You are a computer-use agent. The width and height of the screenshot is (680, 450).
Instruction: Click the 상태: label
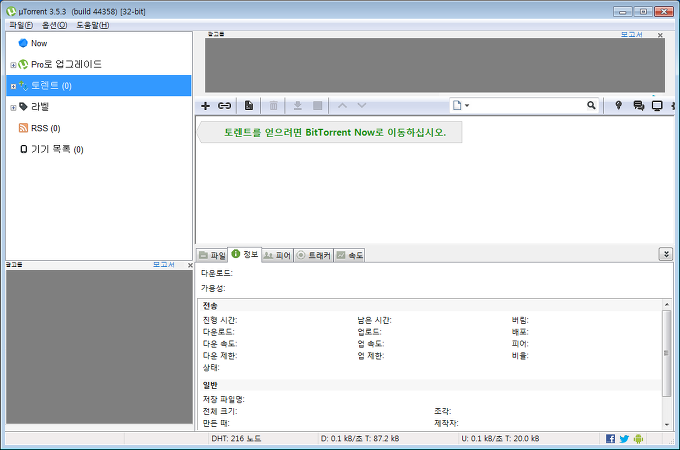211,368
